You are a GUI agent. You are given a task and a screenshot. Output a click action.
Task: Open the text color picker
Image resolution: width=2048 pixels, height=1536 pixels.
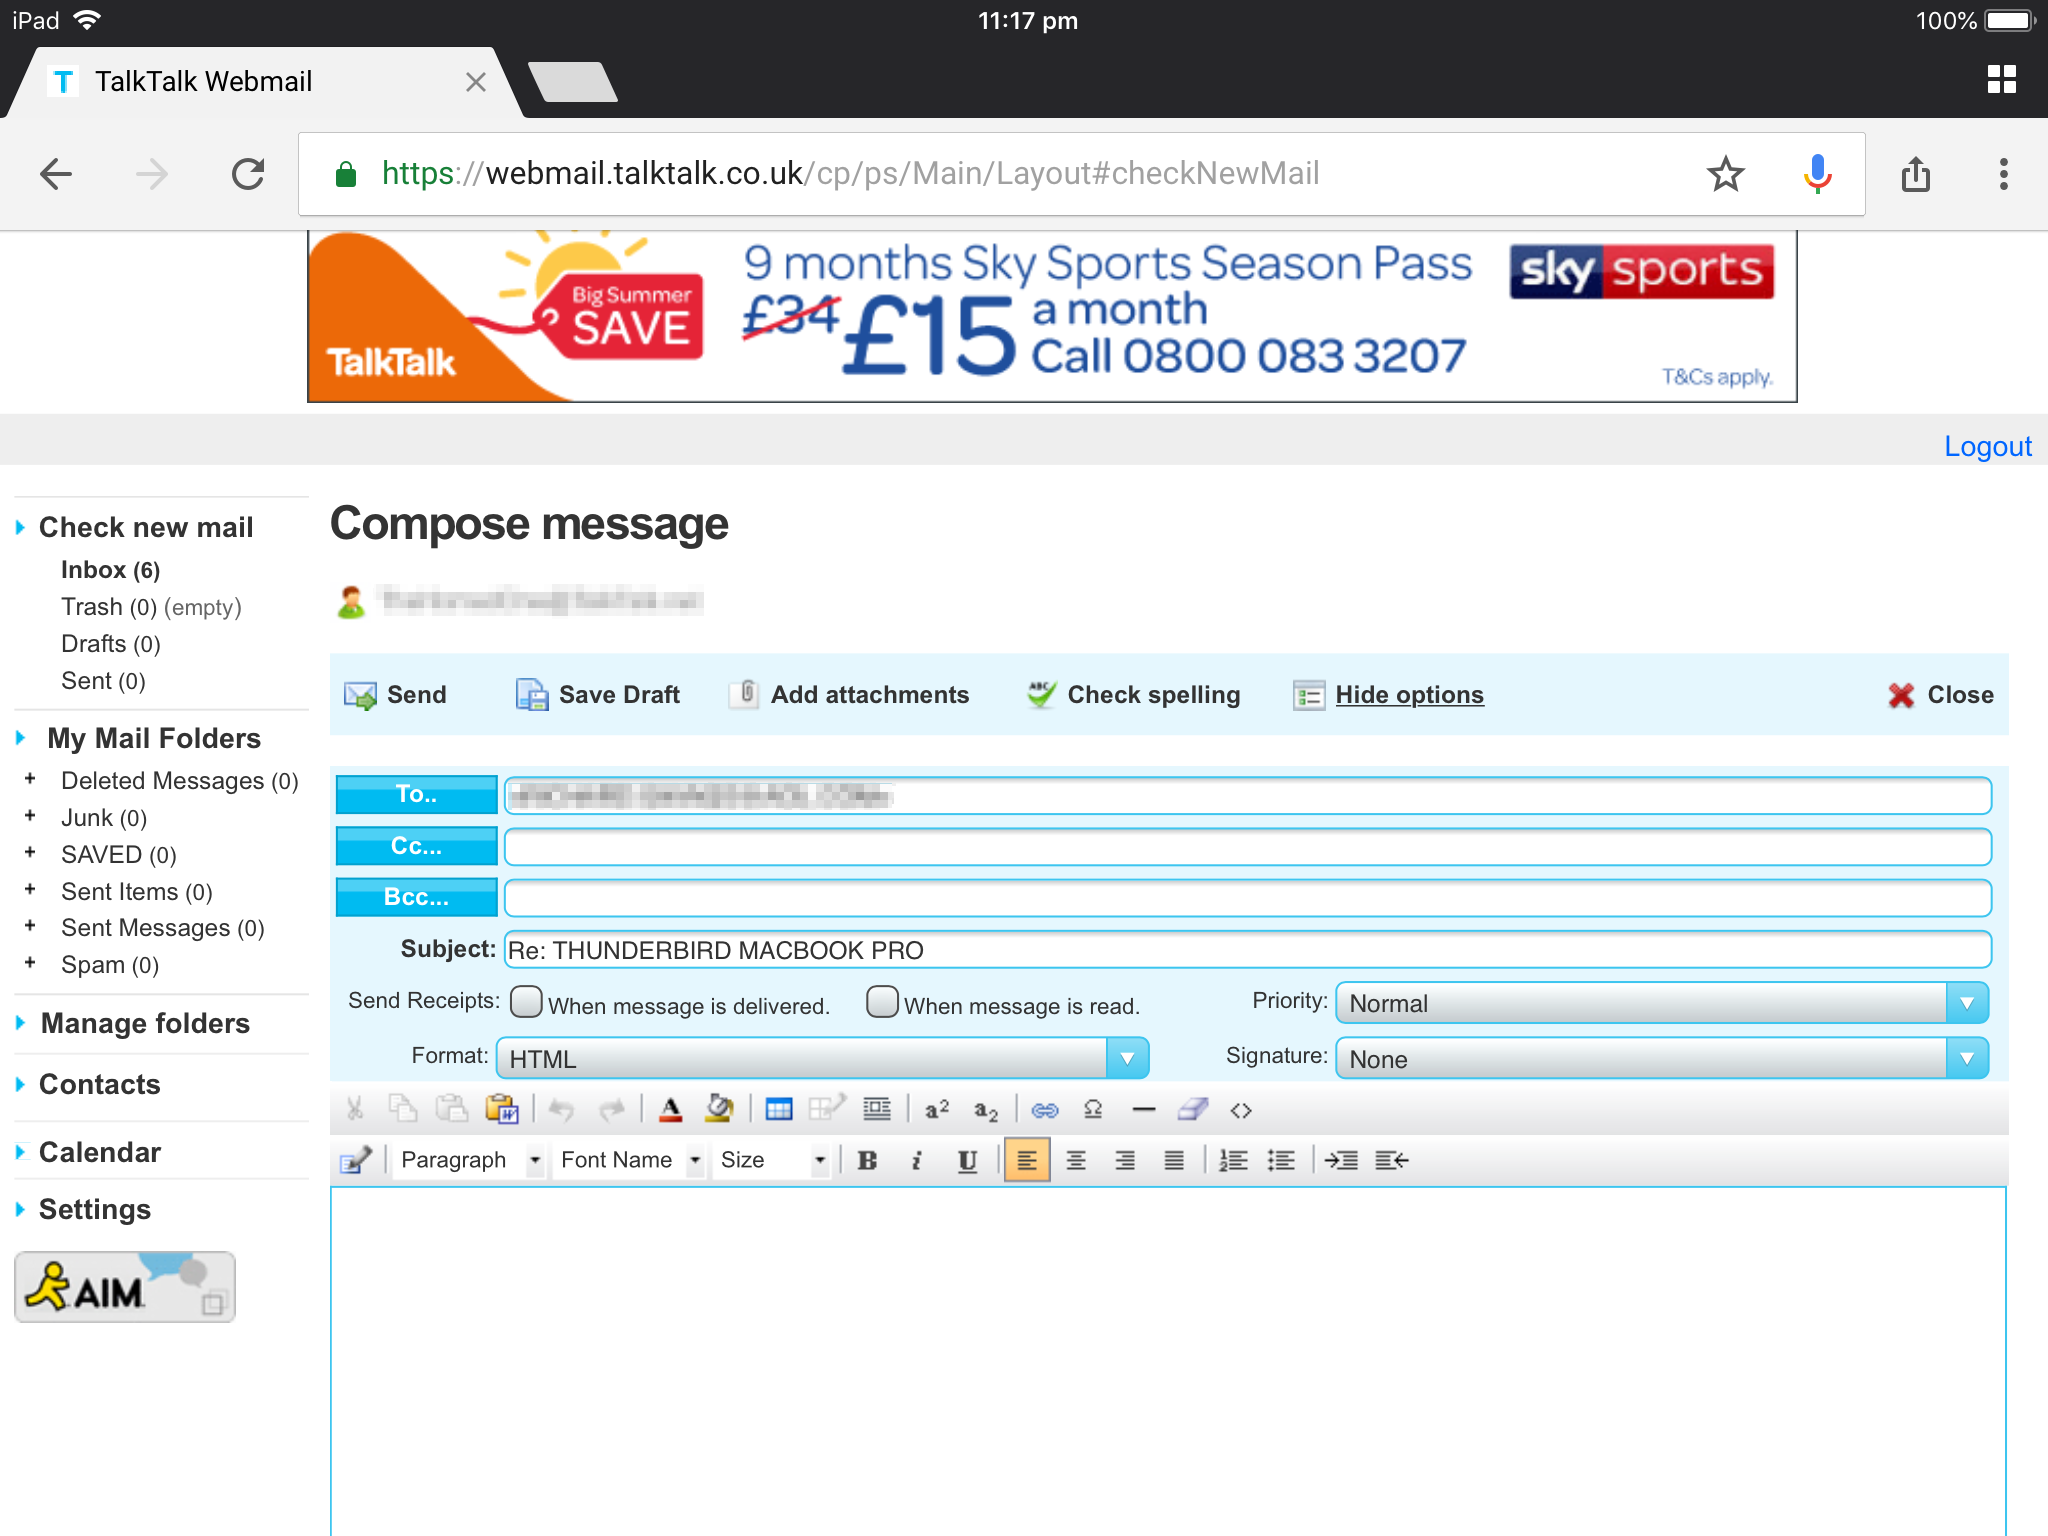pyautogui.click(x=671, y=1110)
